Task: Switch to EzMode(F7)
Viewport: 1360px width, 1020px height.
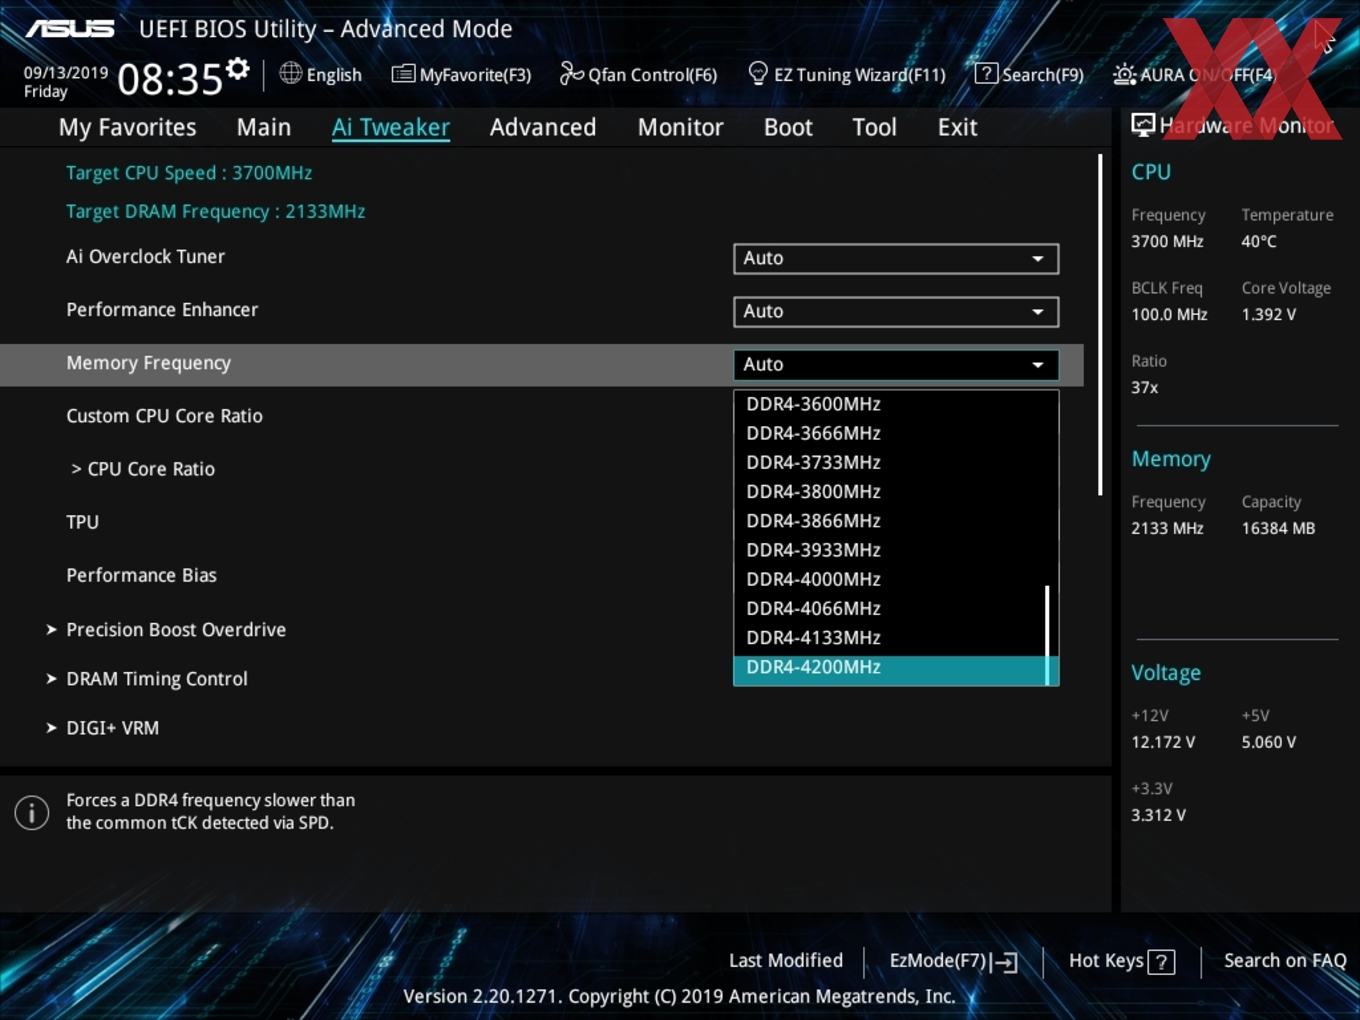Action: point(953,961)
